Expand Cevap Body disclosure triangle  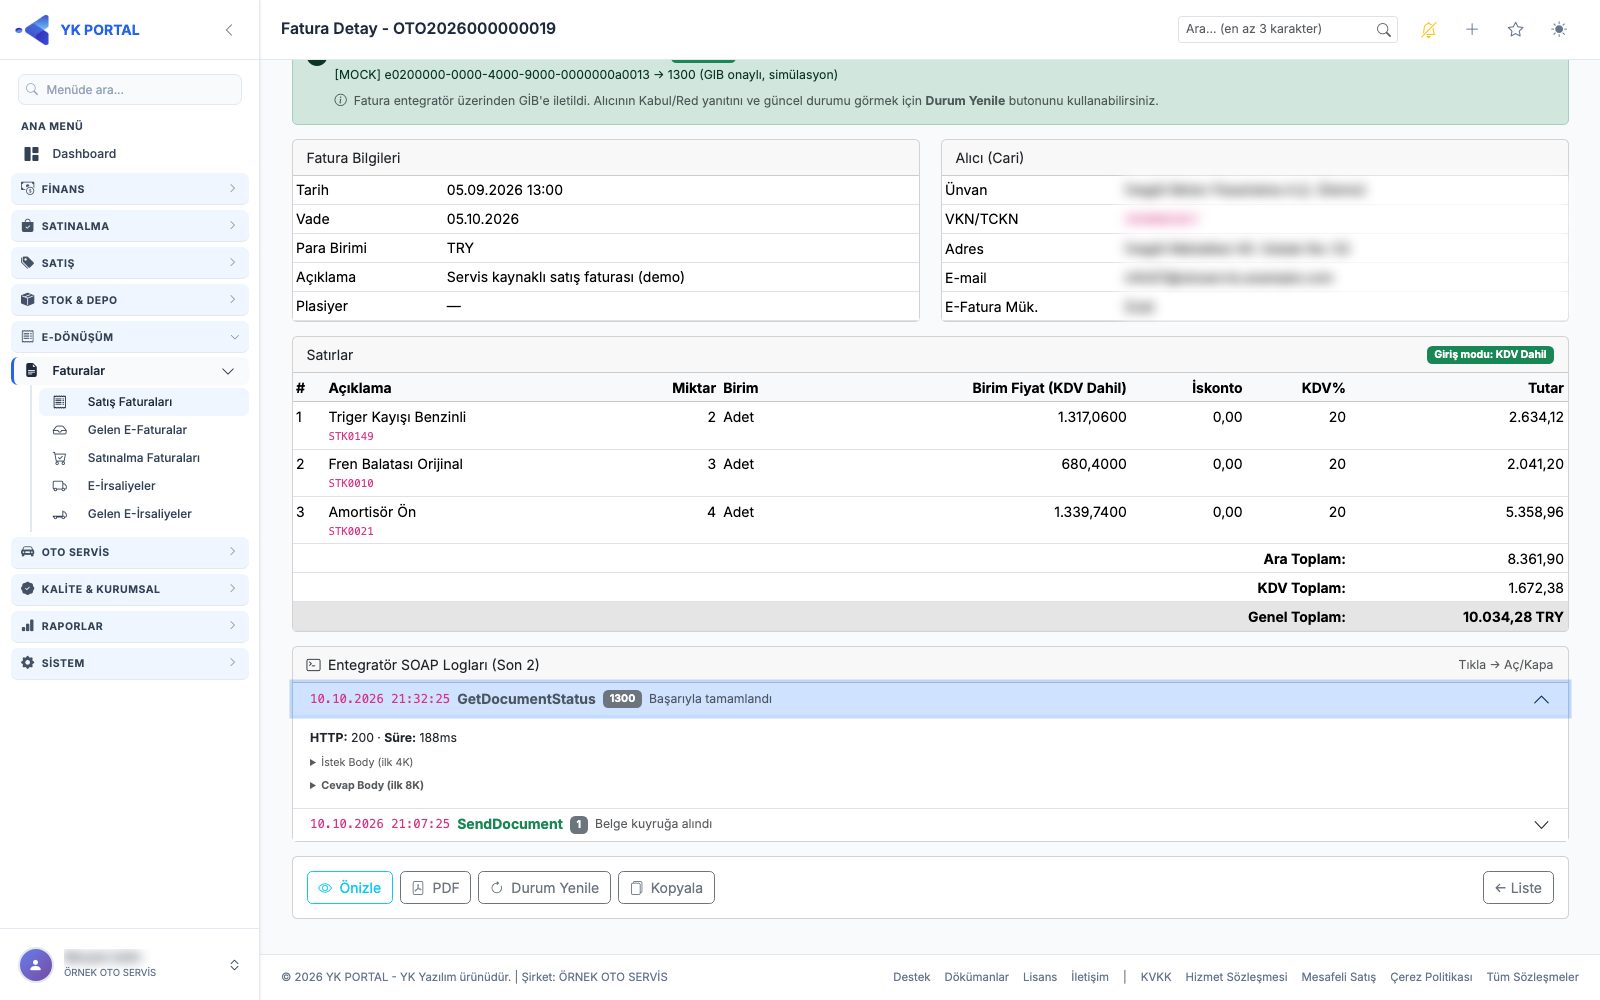pos(313,785)
